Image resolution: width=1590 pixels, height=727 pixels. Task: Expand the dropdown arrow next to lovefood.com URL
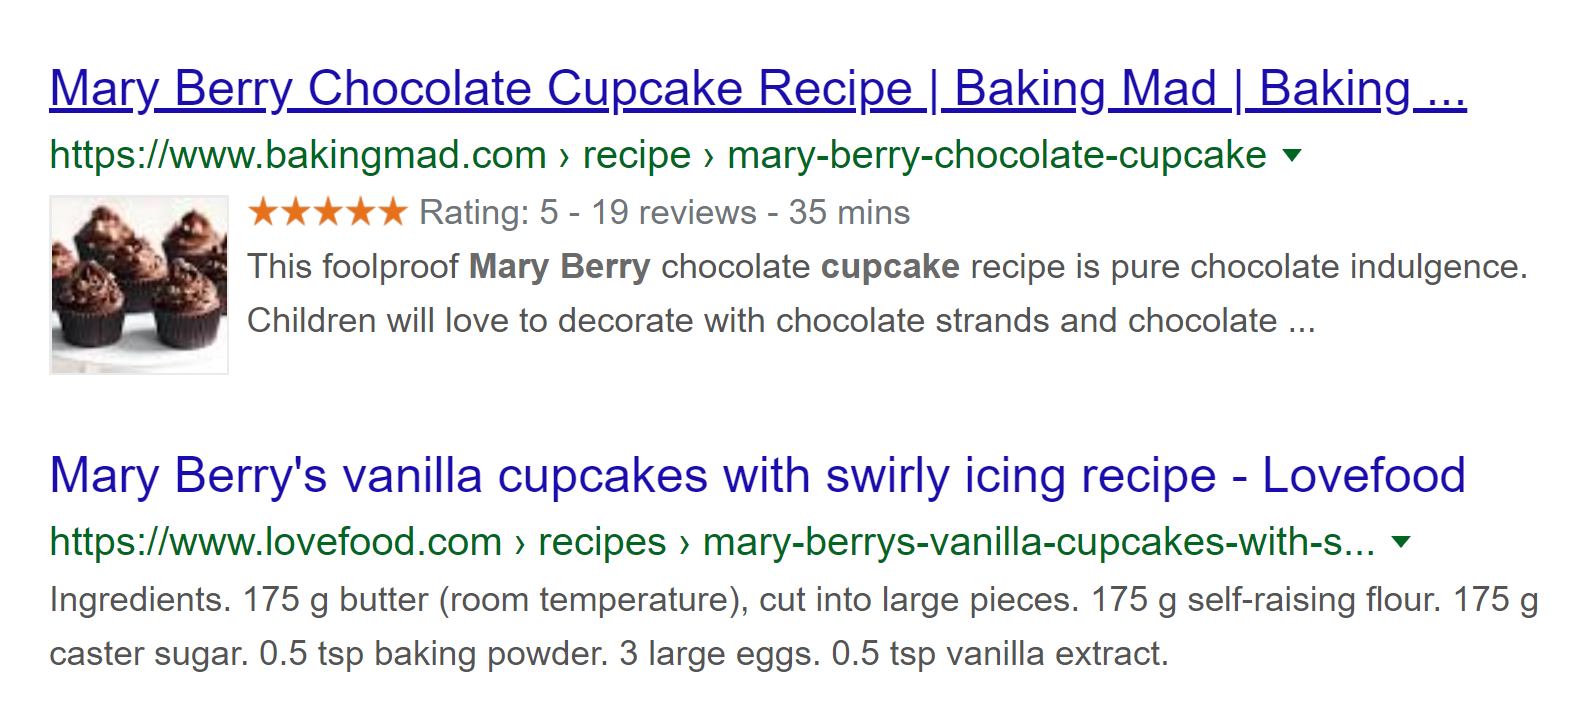[x=1402, y=543]
